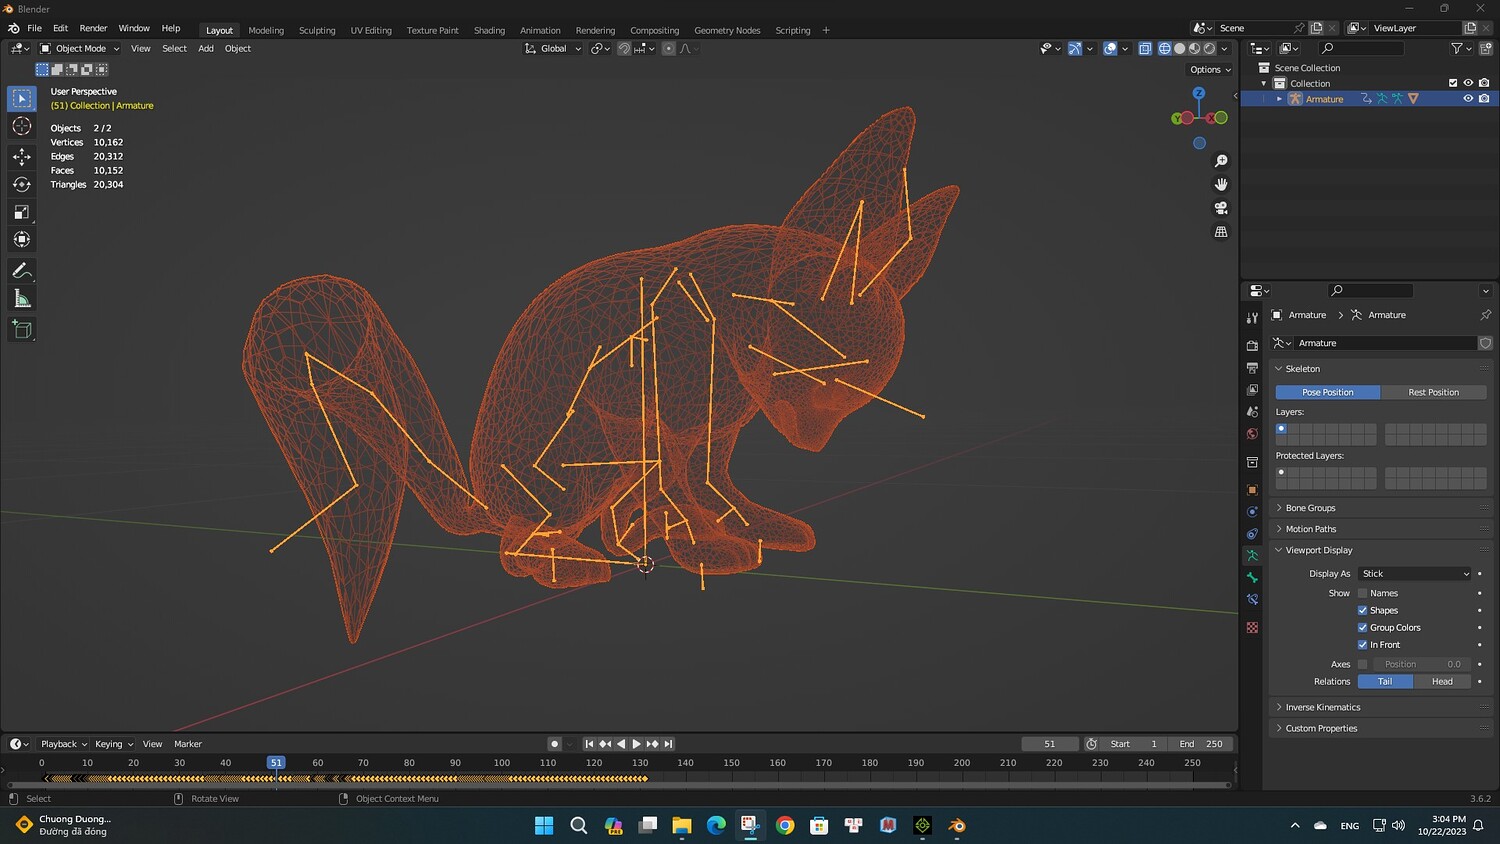The width and height of the screenshot is (1500, 844).
Task: Switch to the Scripting workspace tab
Action: pos(793,30)
